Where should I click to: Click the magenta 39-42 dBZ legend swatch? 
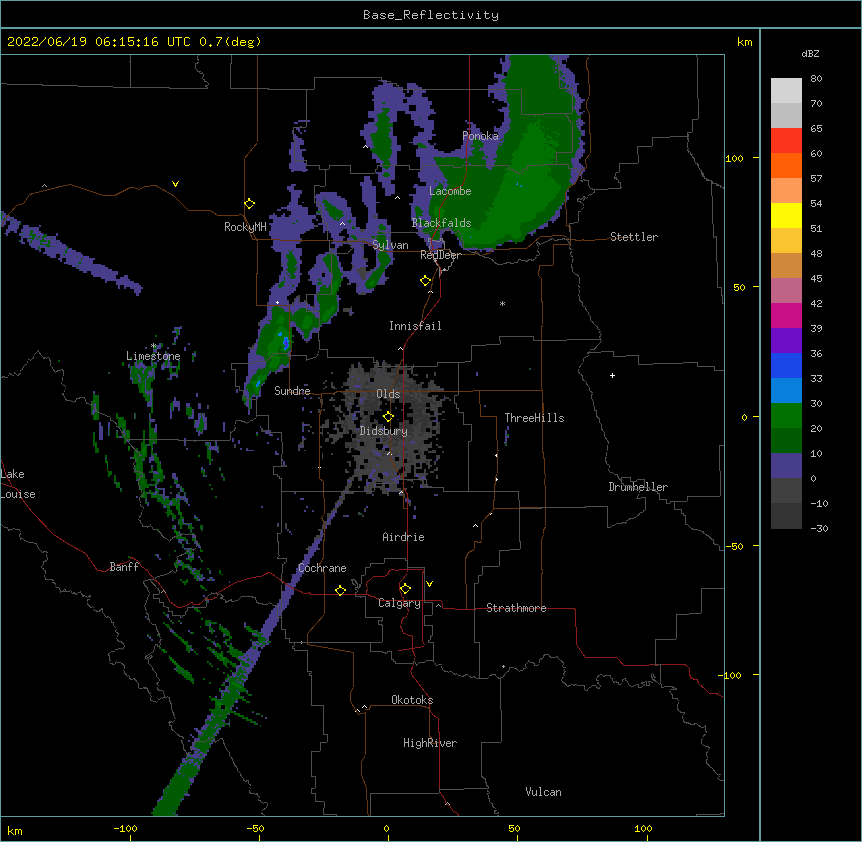pos(786,315)
